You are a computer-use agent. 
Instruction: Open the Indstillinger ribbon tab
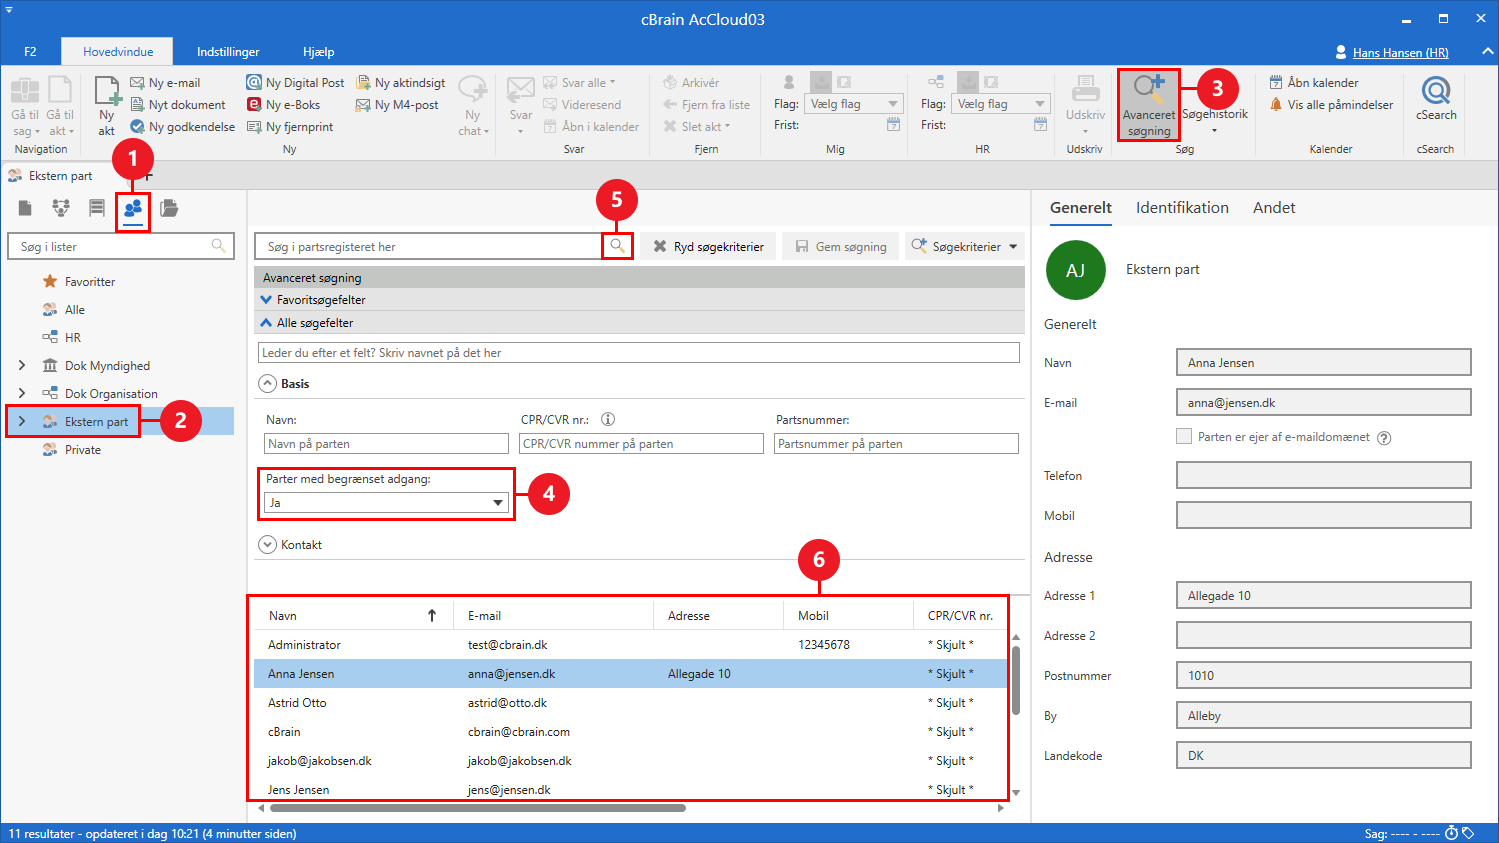(x=228, y=52)
